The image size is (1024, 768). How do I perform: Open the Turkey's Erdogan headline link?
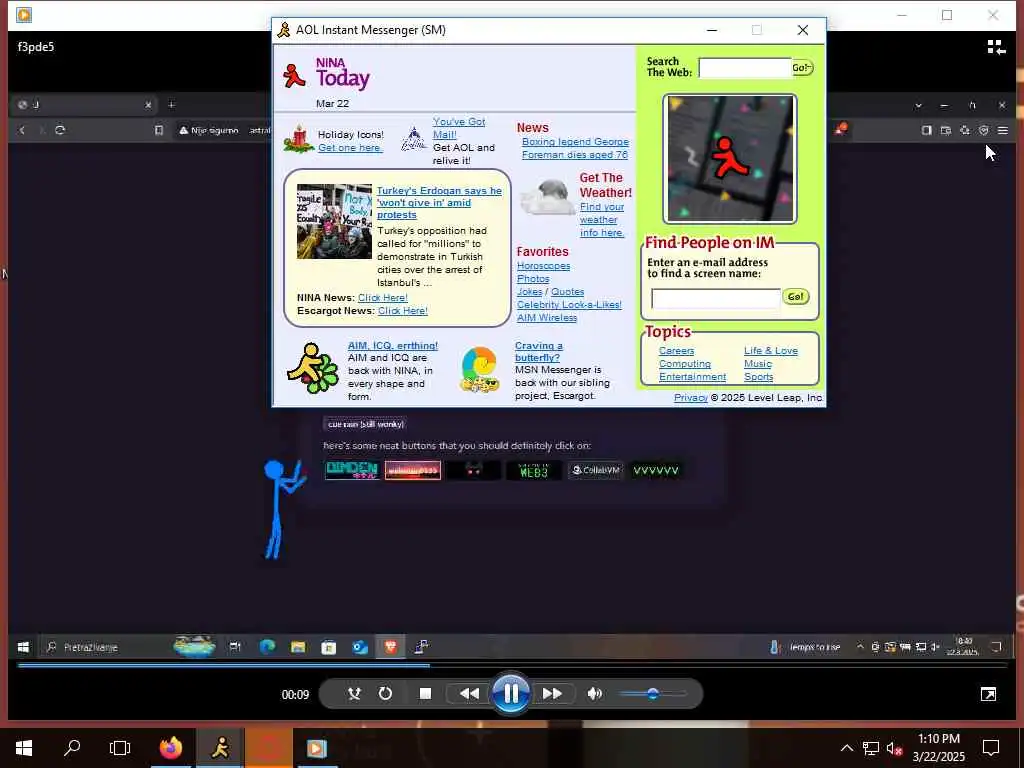[439, 202]
